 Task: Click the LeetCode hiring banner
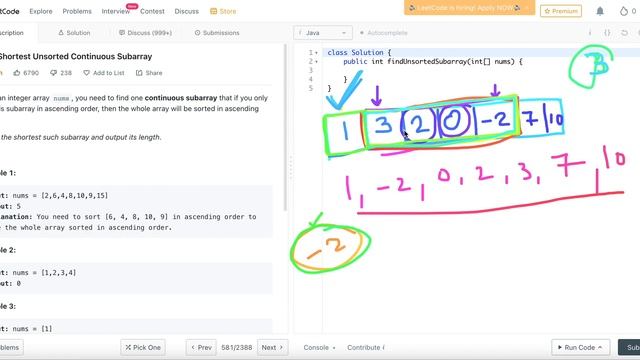[x=469, y=8]
